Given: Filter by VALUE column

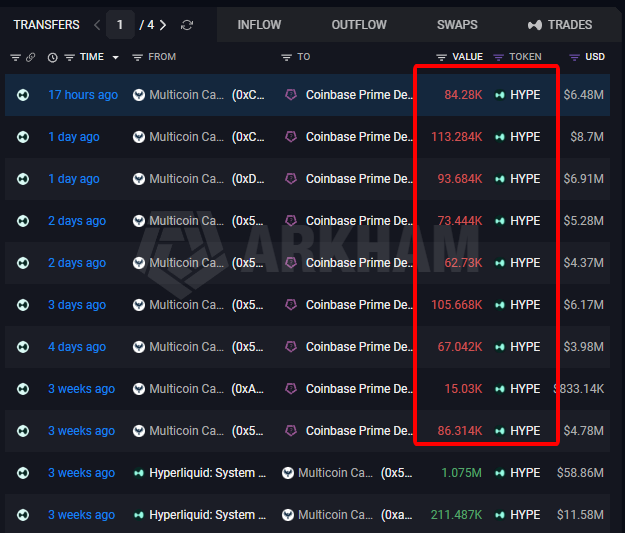Looking at the screenshot, I should click(441, 58).
